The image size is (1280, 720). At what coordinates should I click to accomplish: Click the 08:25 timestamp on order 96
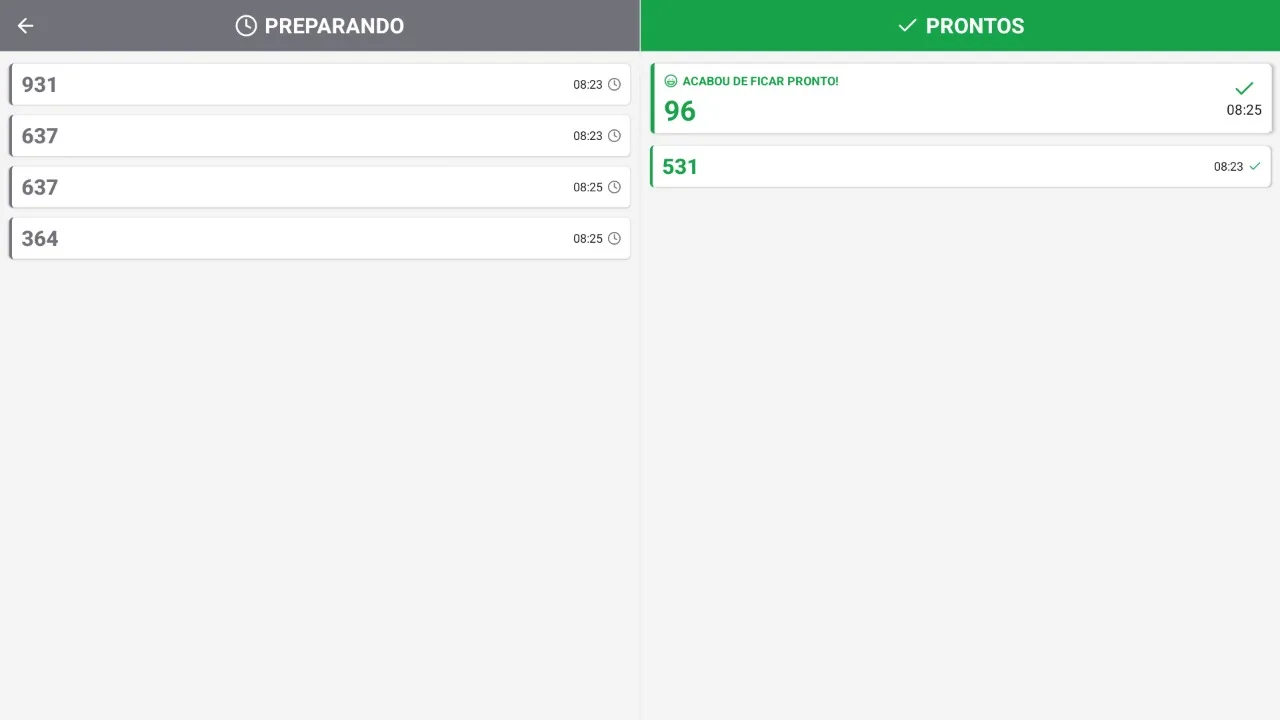[1244, 110]
